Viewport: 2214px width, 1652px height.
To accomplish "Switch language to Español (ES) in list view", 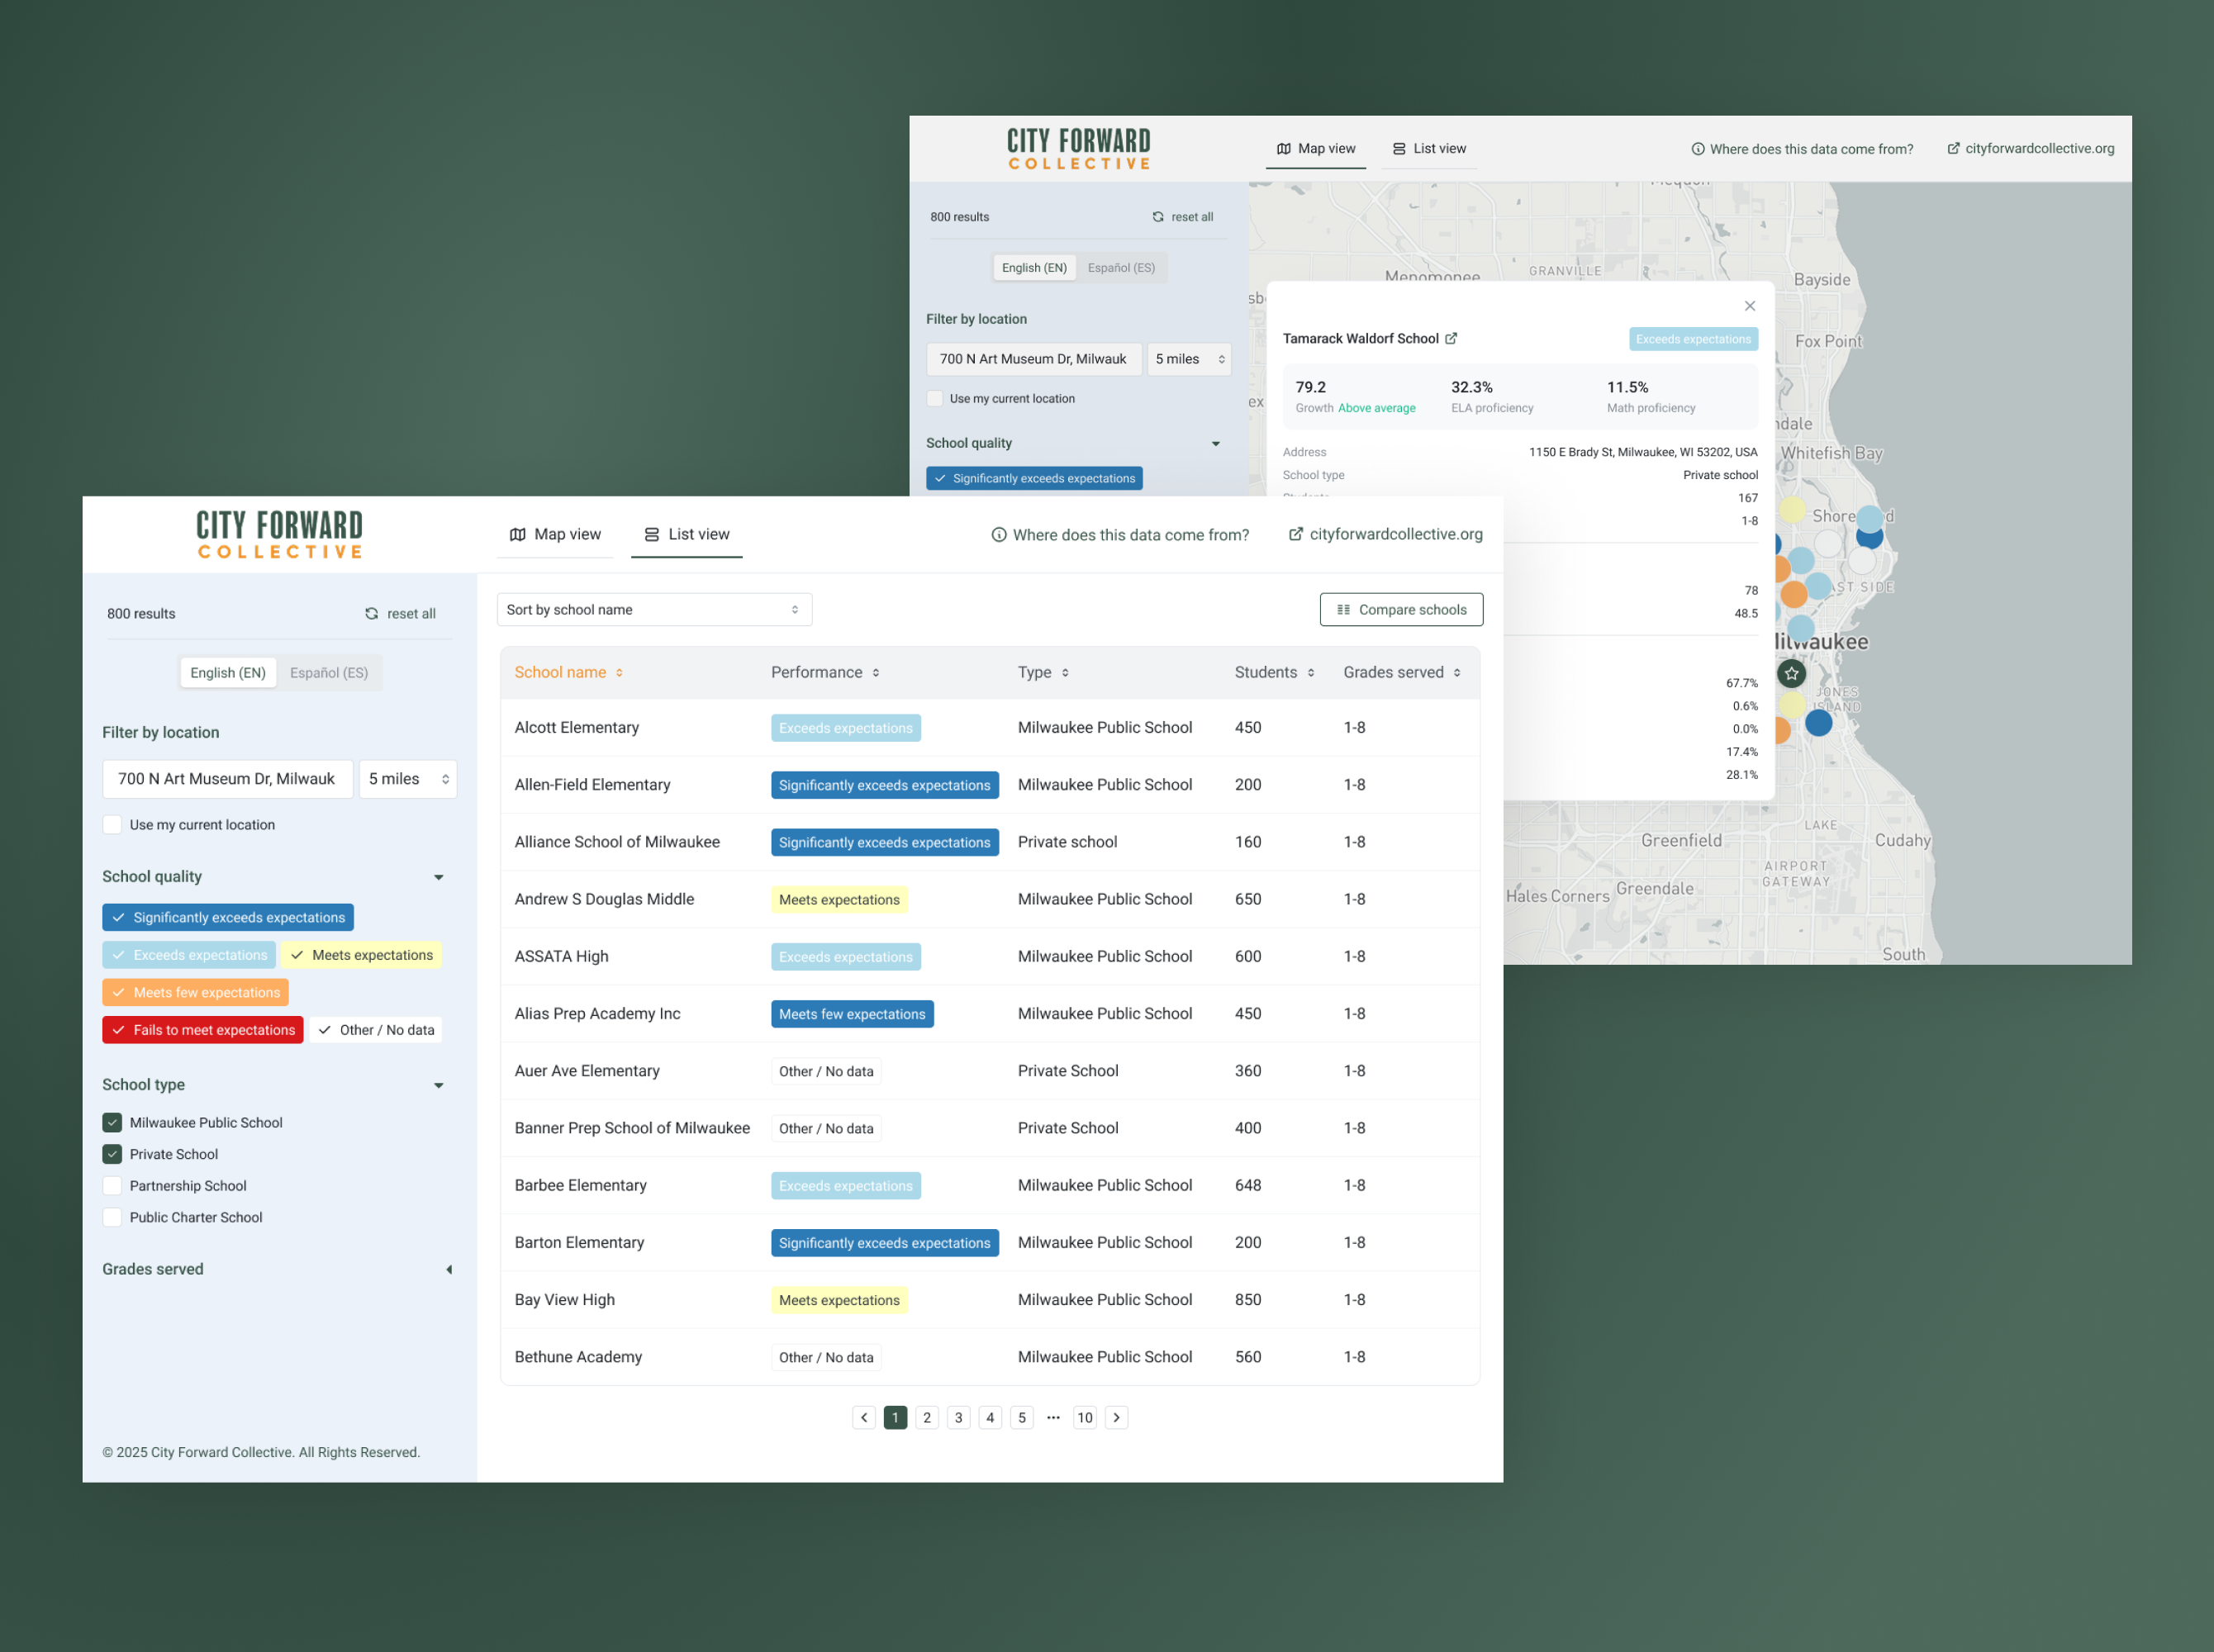I will pos(329,673).
